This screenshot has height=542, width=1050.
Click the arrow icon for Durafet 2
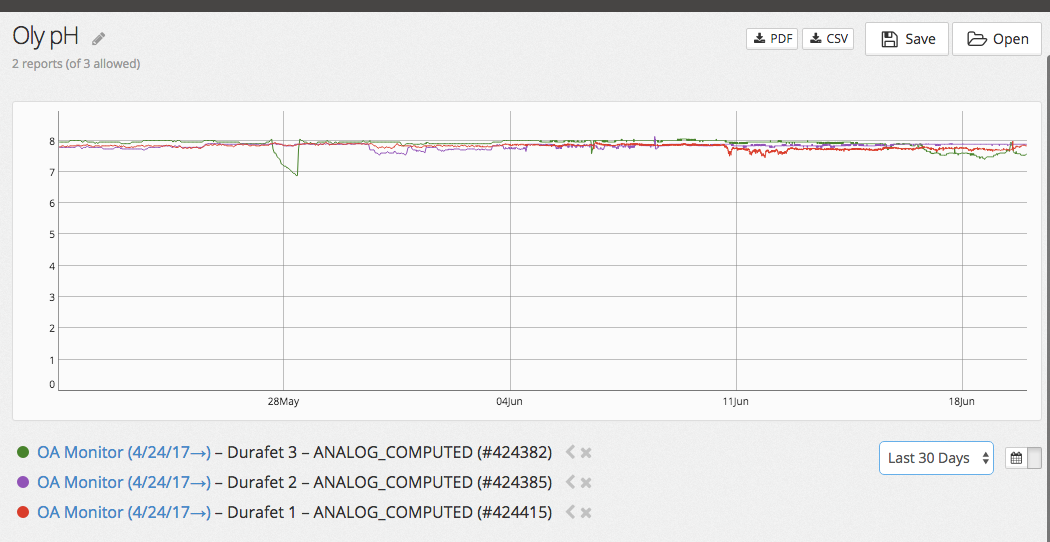pos(570,482)
